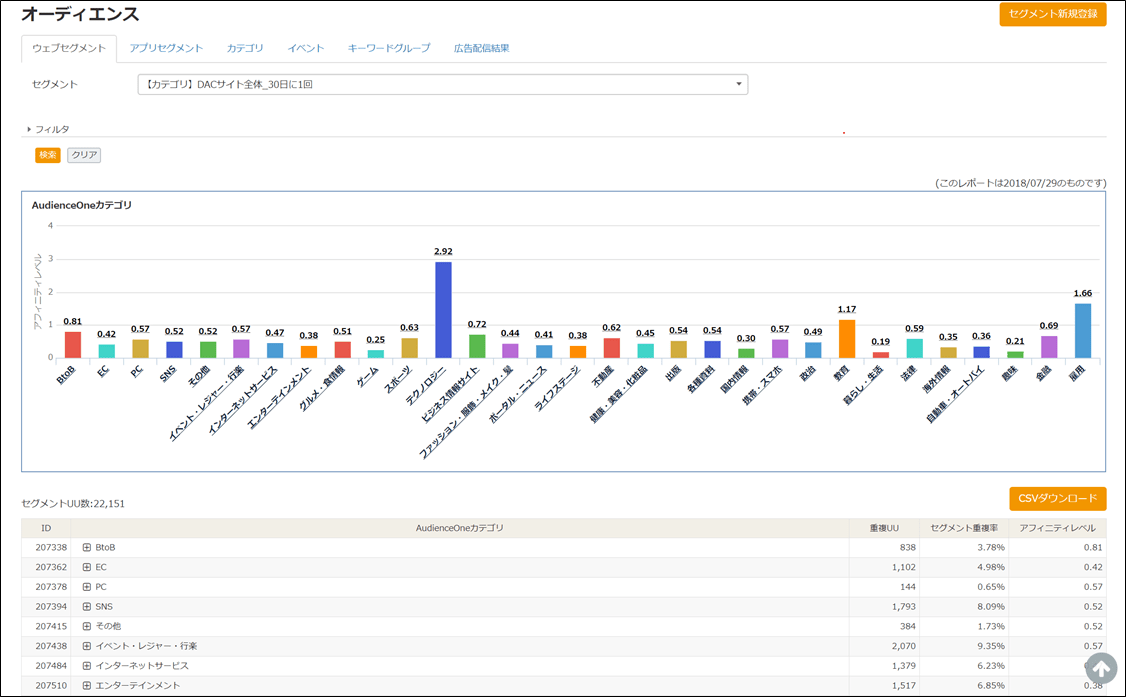Image resolution: width=1126 pixels, height=697 pixels.
Task: Click the セグメント新規登録 button
Action: (x=1052, y=14)
